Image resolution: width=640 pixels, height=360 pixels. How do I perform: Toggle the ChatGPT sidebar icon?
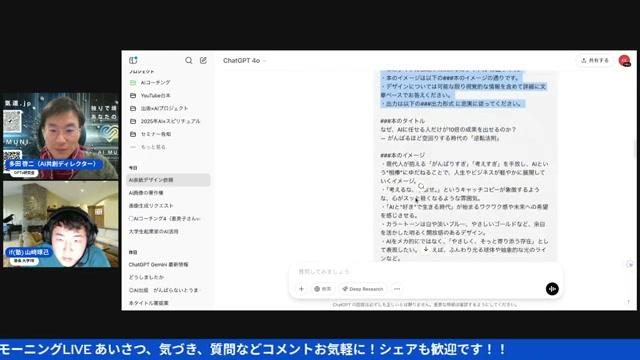[x=133, y=60]
